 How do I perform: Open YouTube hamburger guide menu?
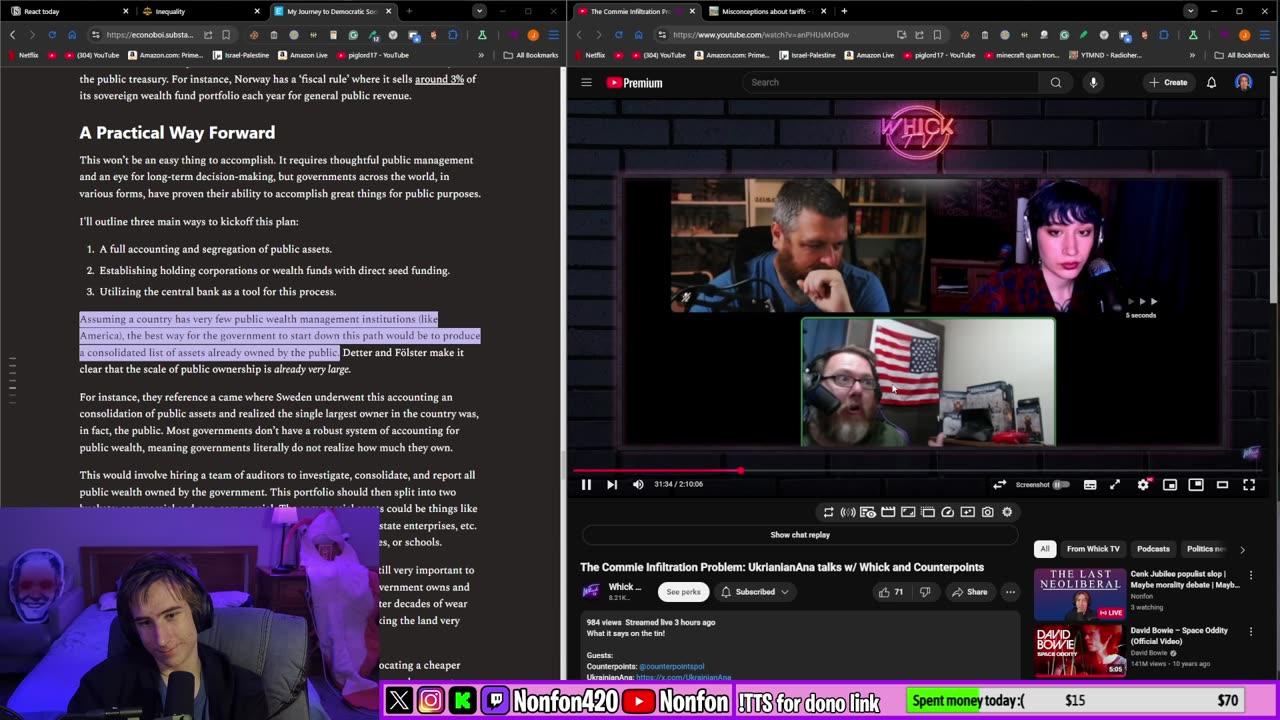586,82
